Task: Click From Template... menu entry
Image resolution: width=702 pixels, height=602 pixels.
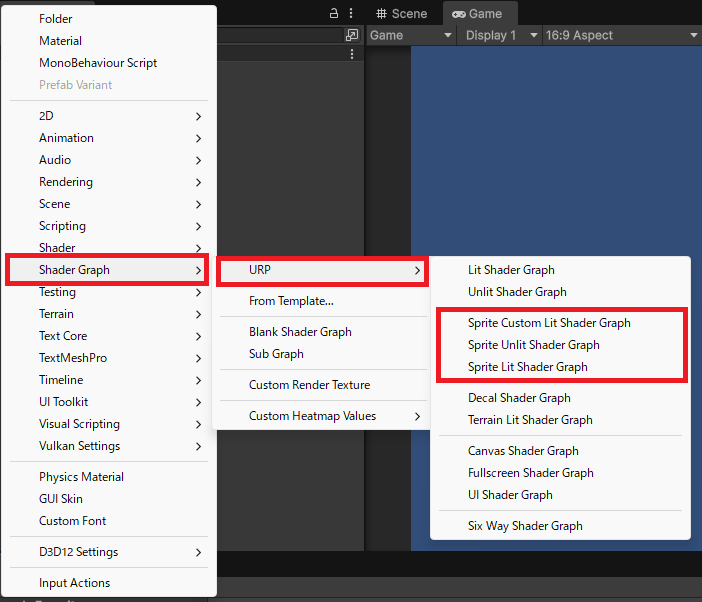Action: point(291,301)
